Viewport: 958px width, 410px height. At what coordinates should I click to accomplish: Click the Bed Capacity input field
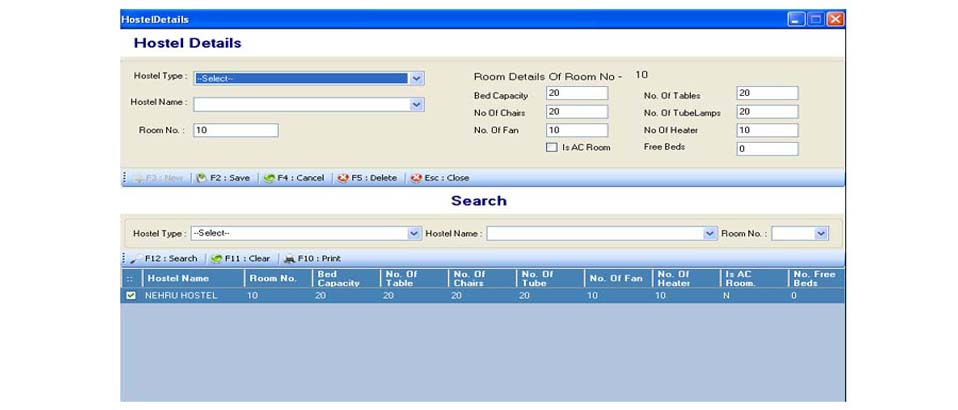pos(577,93)
